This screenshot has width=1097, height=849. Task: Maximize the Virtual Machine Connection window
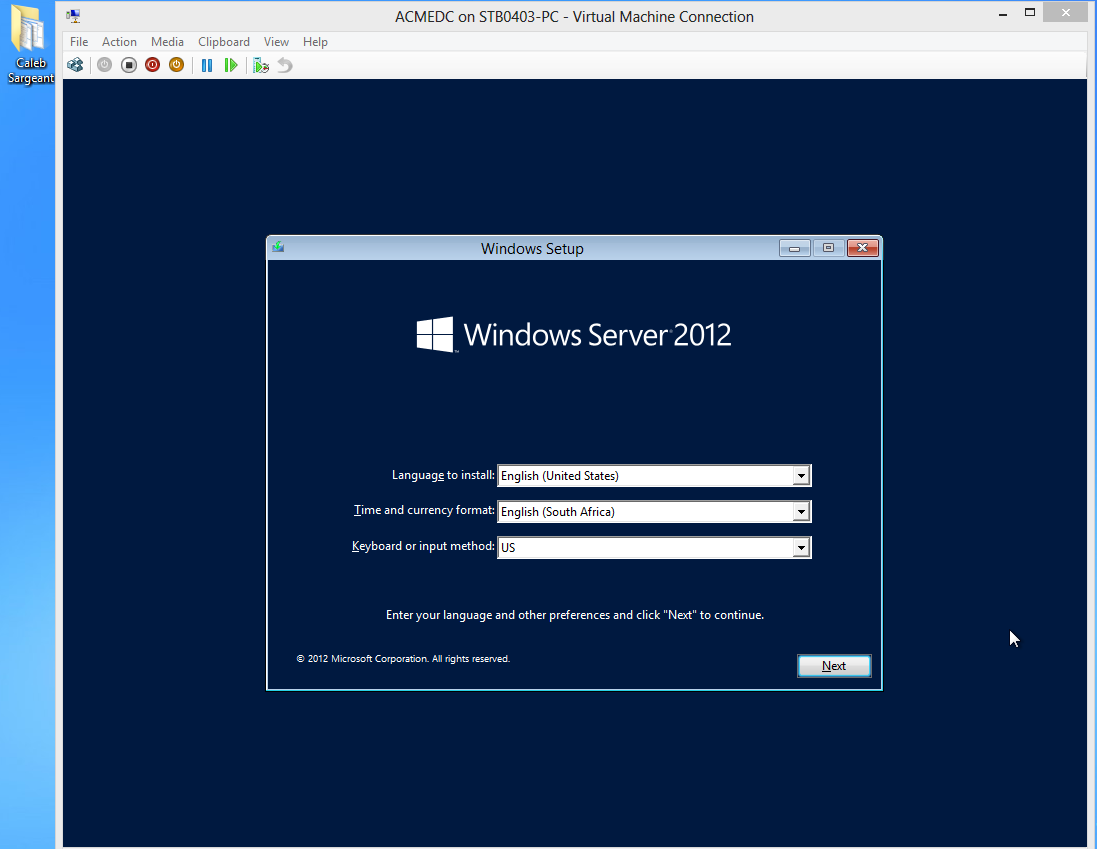point(1030,13)
